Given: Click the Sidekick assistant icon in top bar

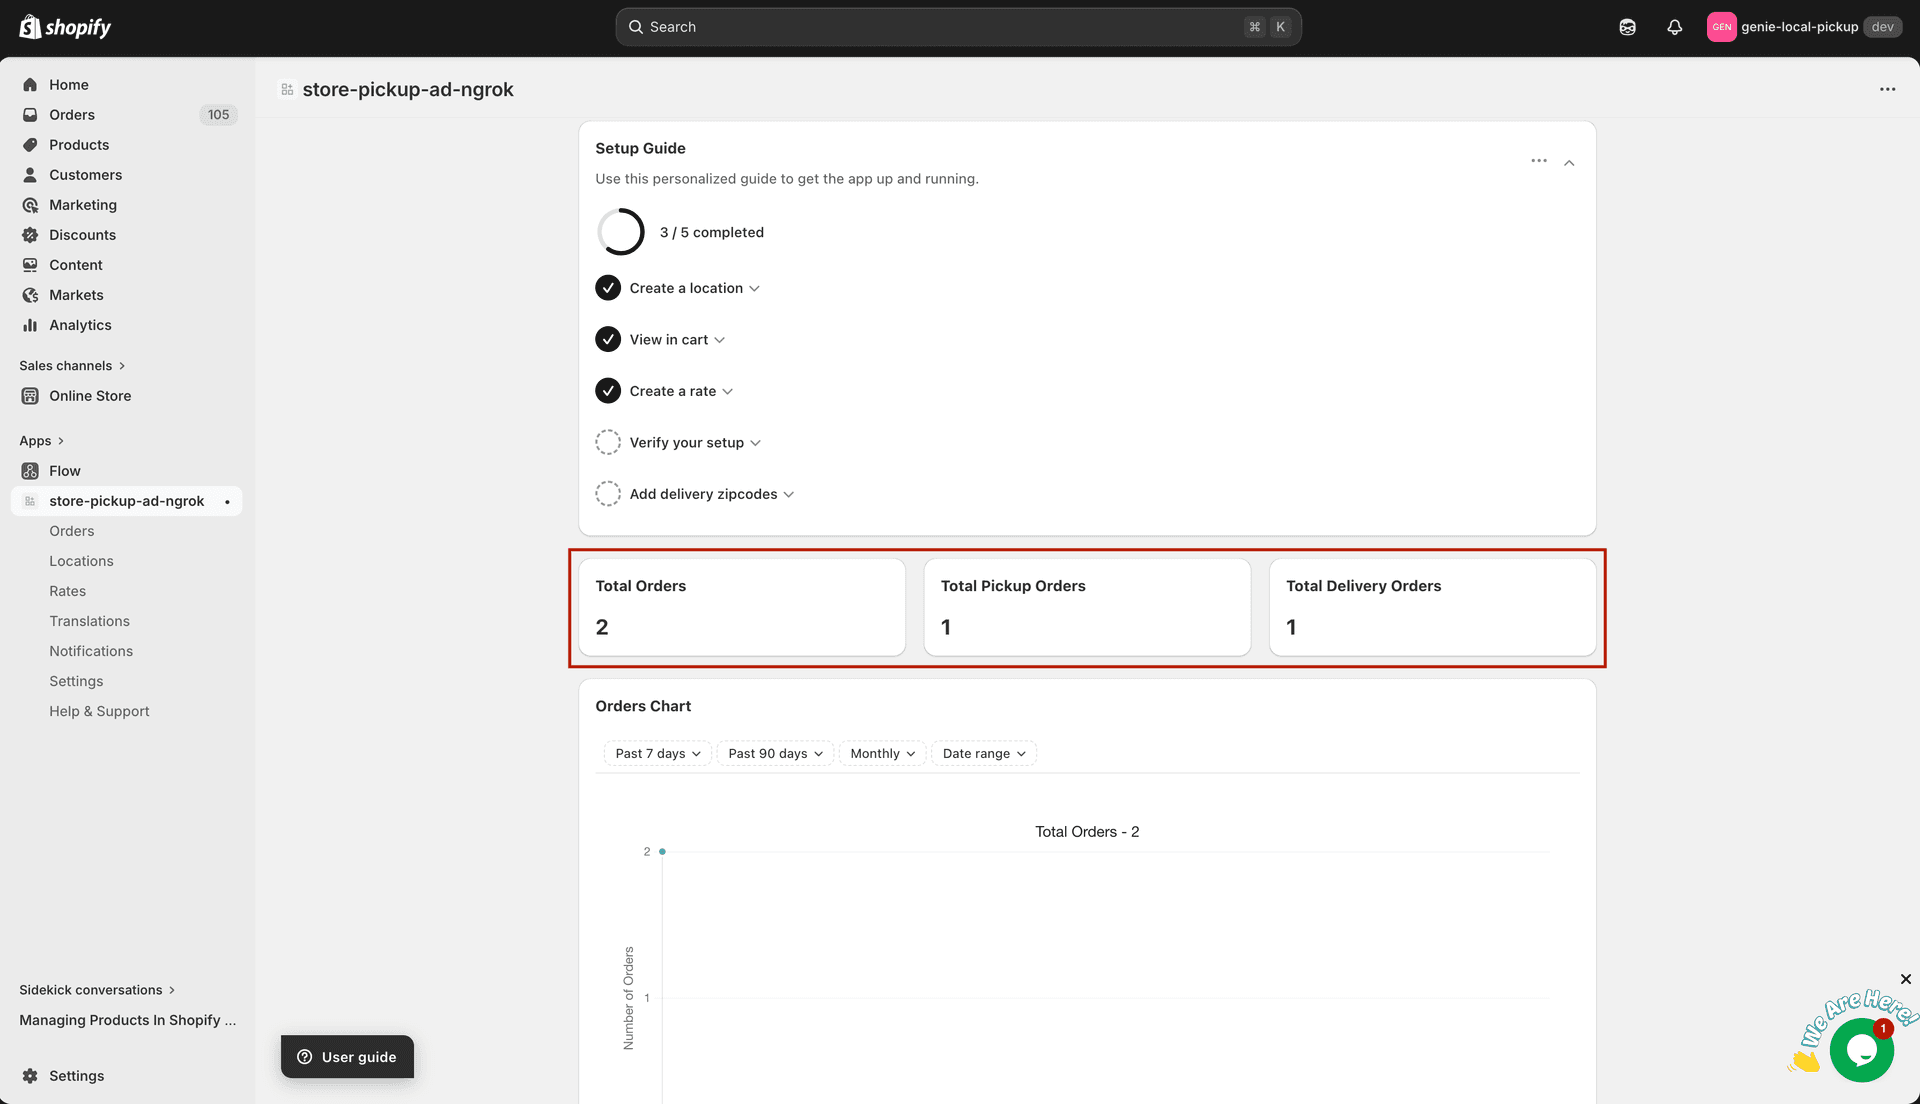Looking at the screenshot, I should coord(1627,27).
